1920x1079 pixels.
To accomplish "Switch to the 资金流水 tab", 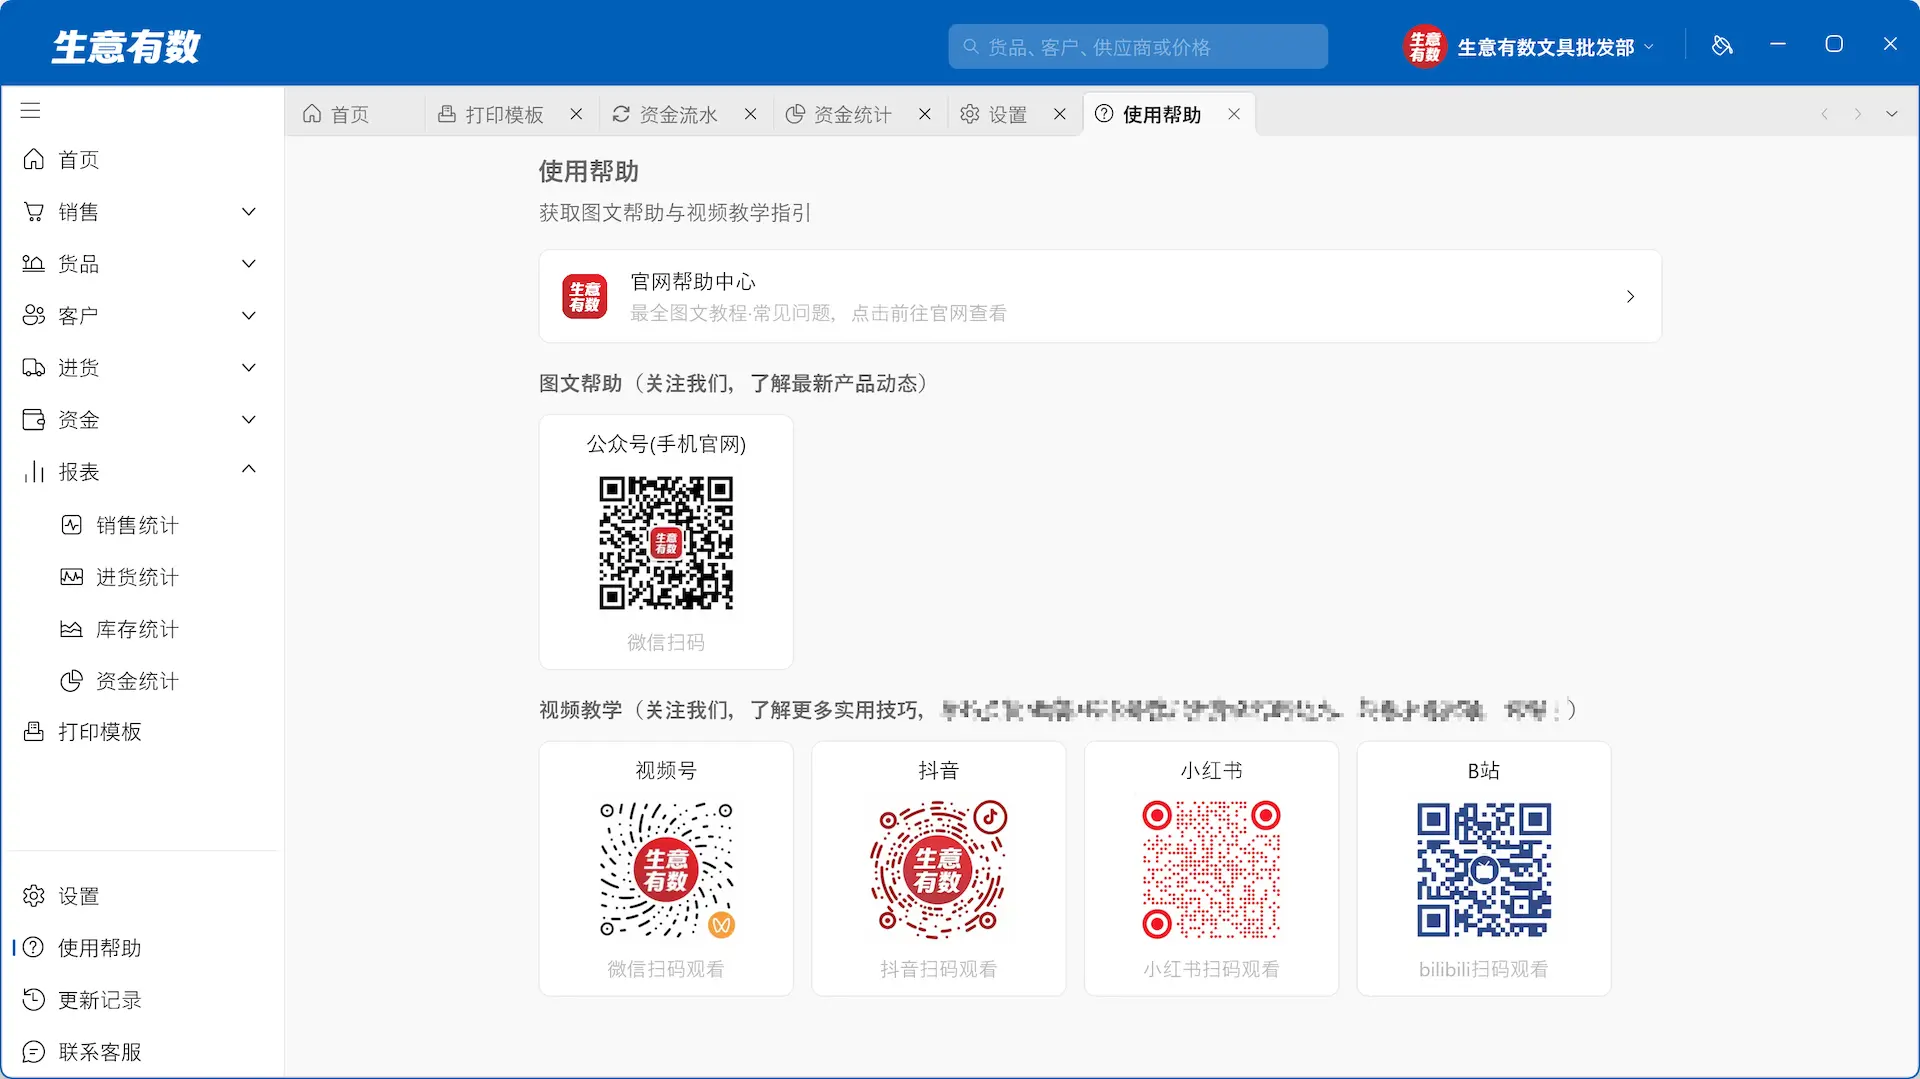I will pos(665,115).
